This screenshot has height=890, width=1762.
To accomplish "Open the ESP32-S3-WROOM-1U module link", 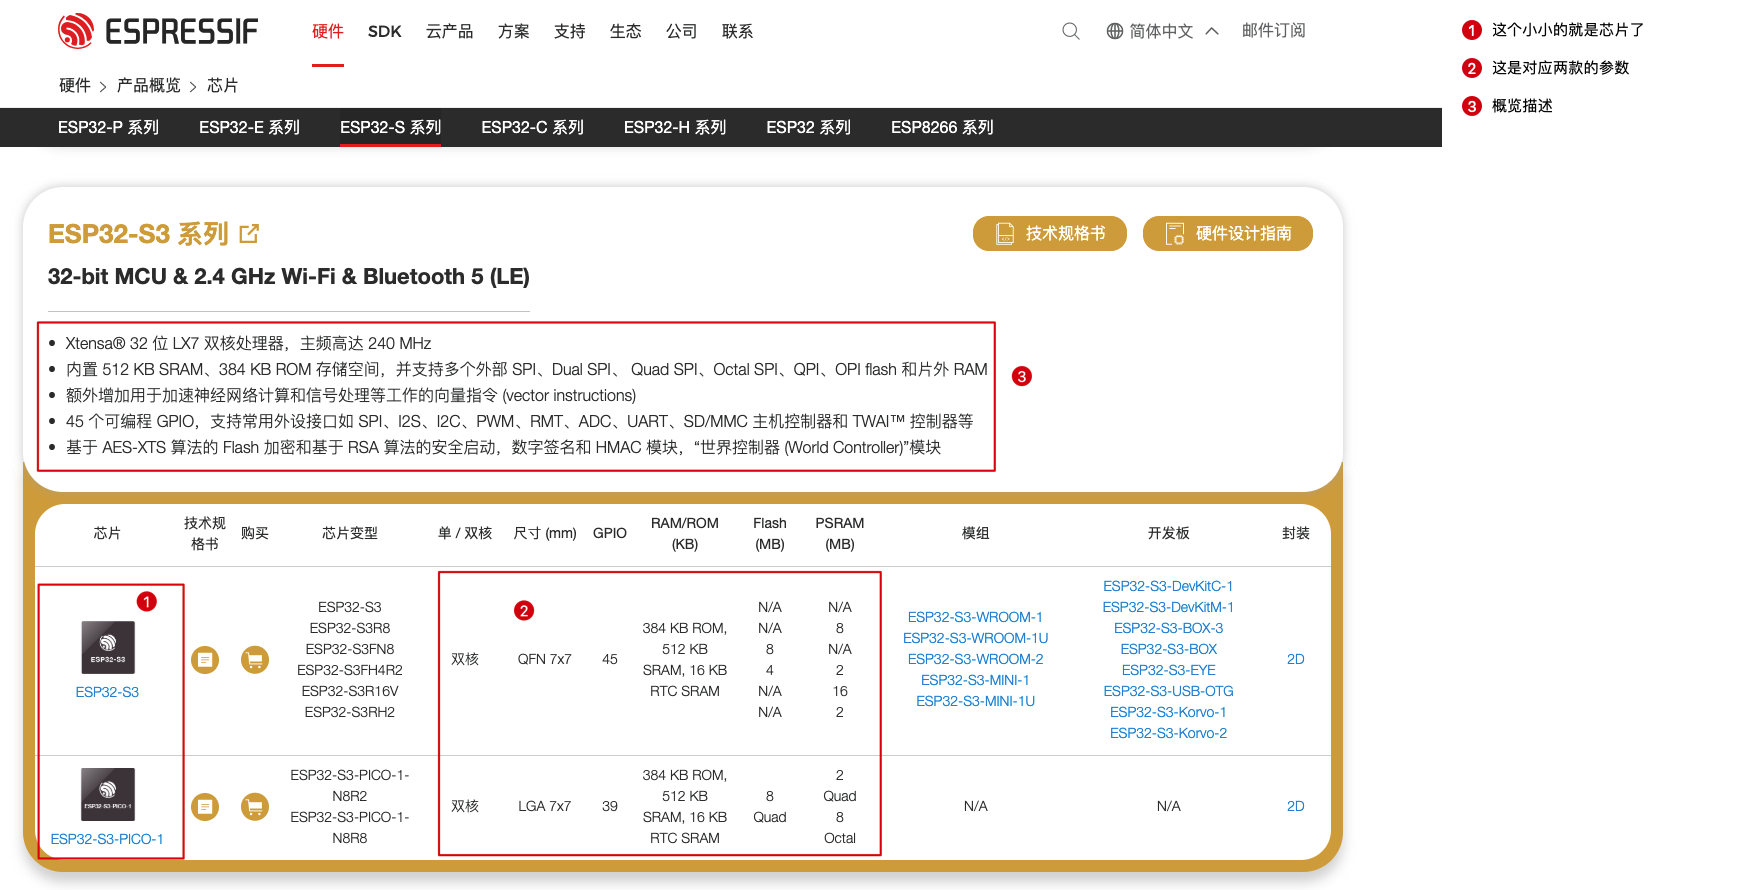I will click(x=976, y=638).
